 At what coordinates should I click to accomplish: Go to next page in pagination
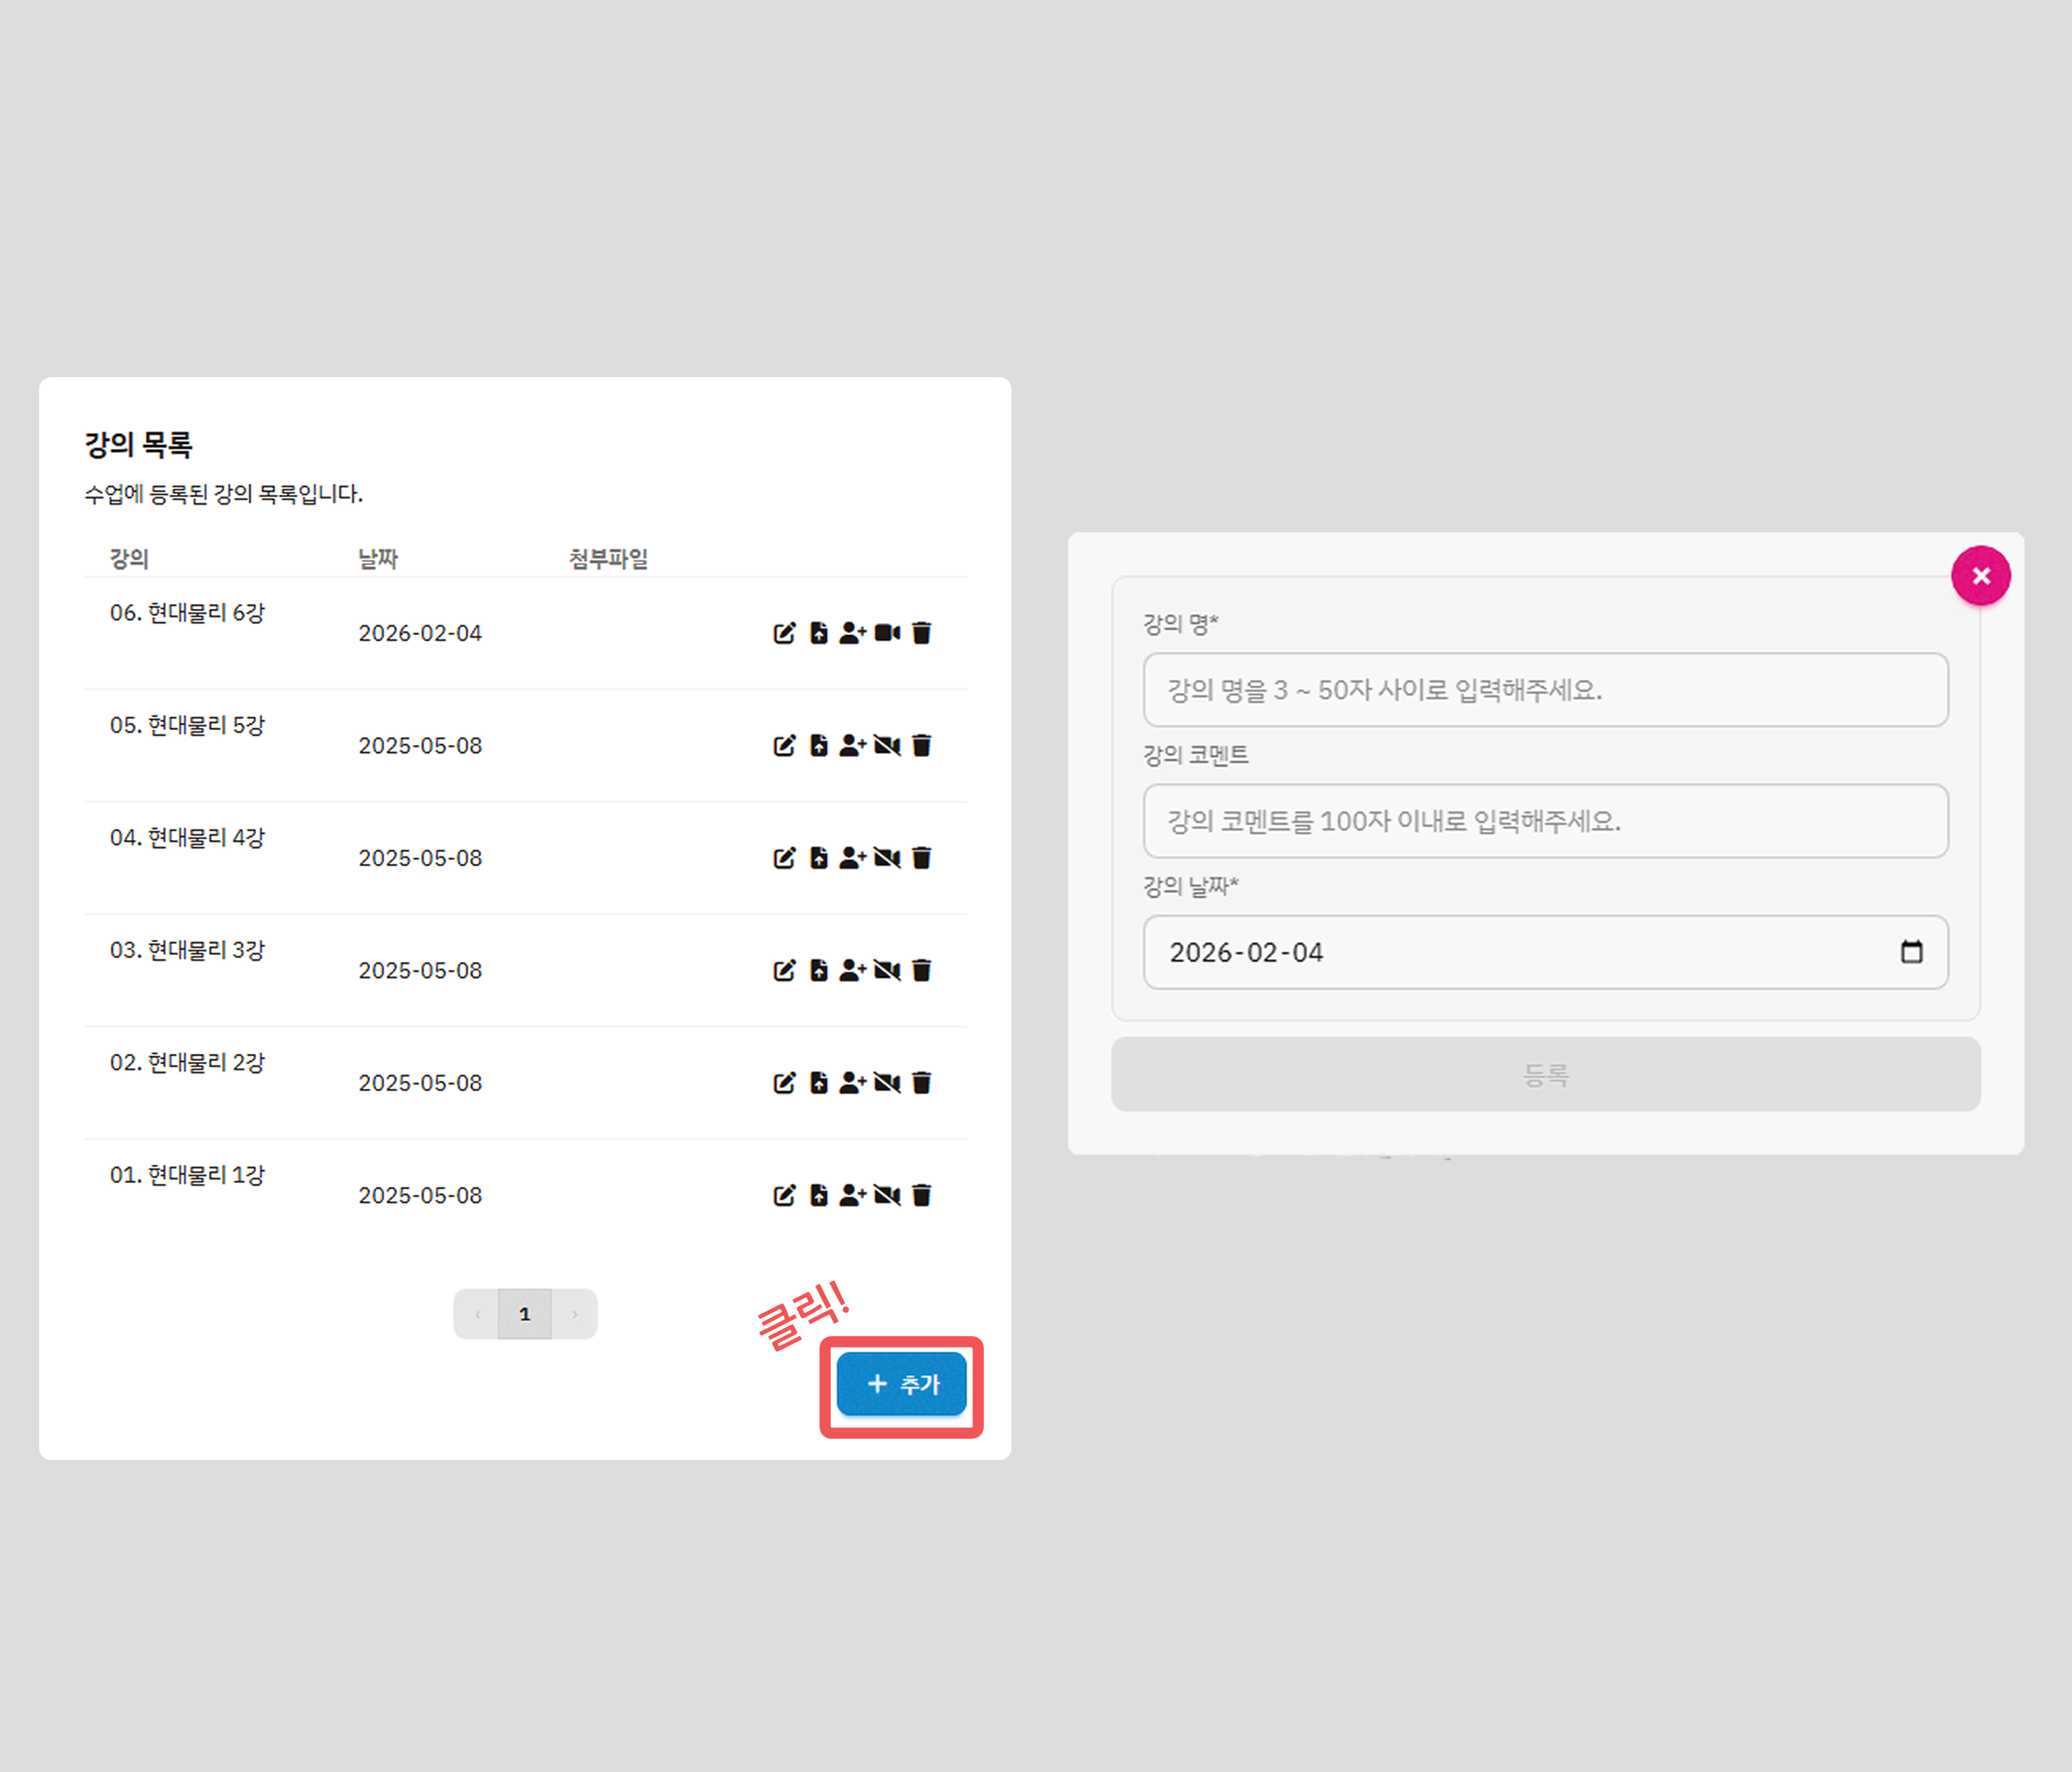click(x=574, y=1314)
